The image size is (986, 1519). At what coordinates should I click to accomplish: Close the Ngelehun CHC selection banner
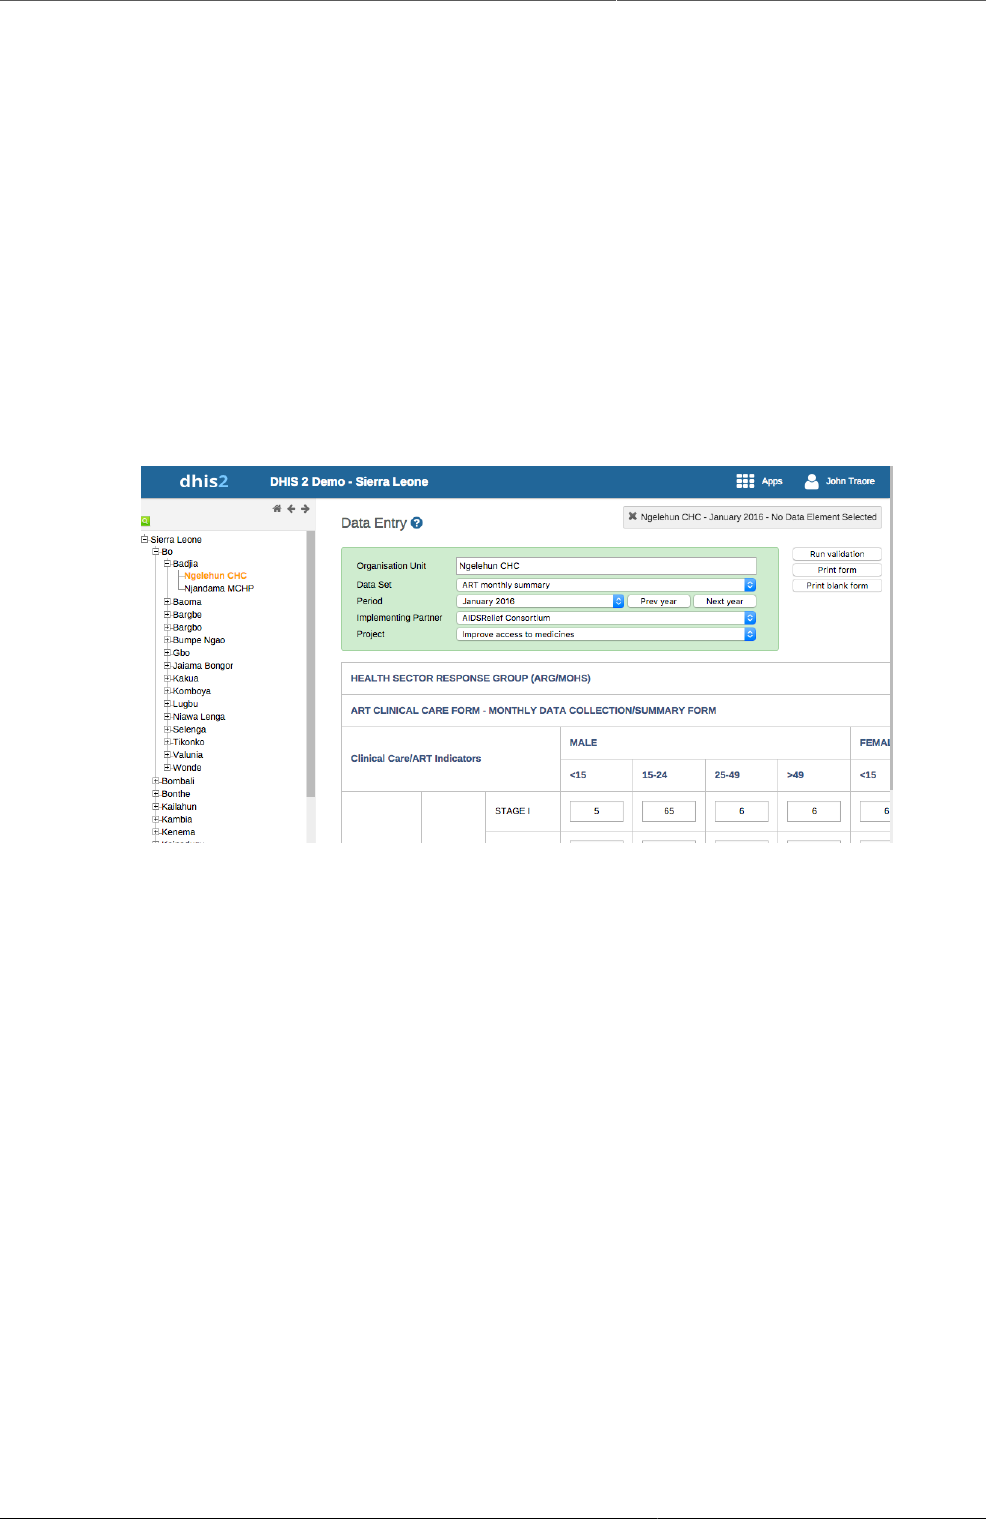[x=632, y=517]
